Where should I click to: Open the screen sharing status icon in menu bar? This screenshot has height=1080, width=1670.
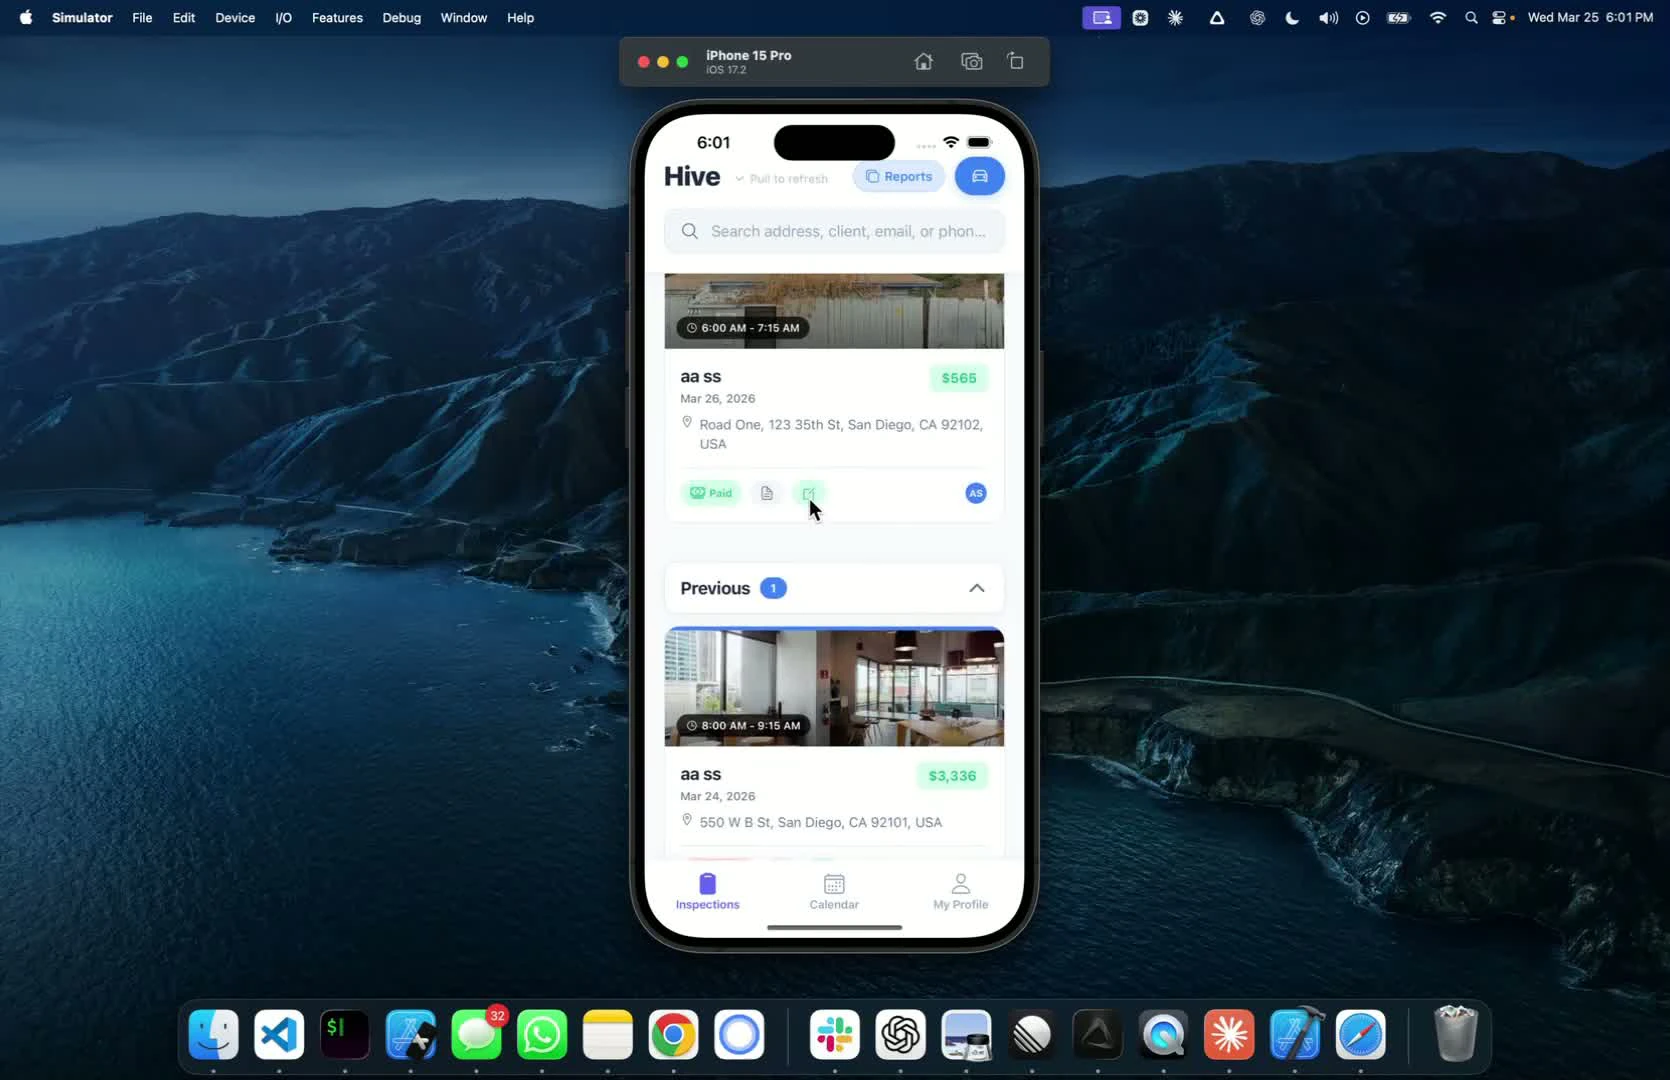coord(1101,18)
